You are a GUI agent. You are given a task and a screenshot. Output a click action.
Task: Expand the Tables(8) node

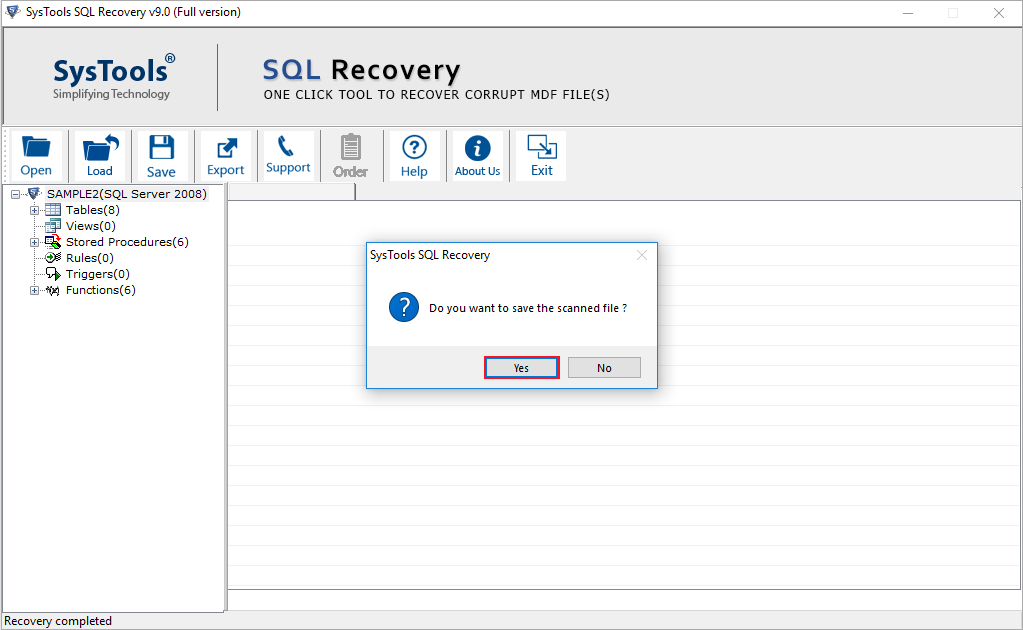click(34, 211)
